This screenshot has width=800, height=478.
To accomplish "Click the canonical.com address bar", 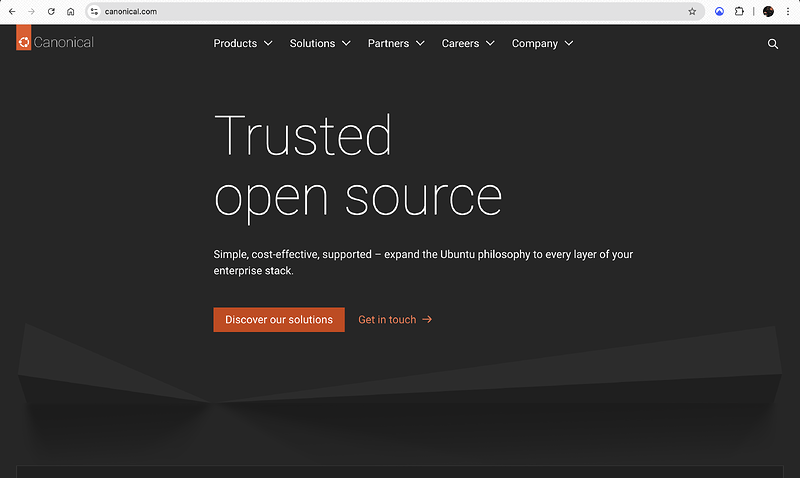I will 395,11.
